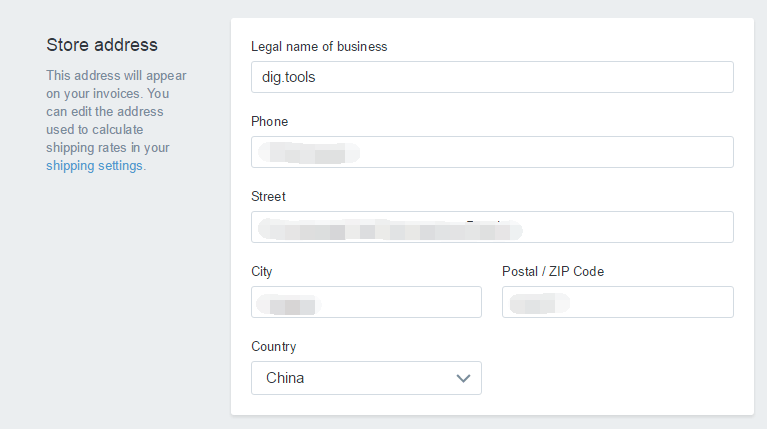Click the 'Store address' section heading

102,45
